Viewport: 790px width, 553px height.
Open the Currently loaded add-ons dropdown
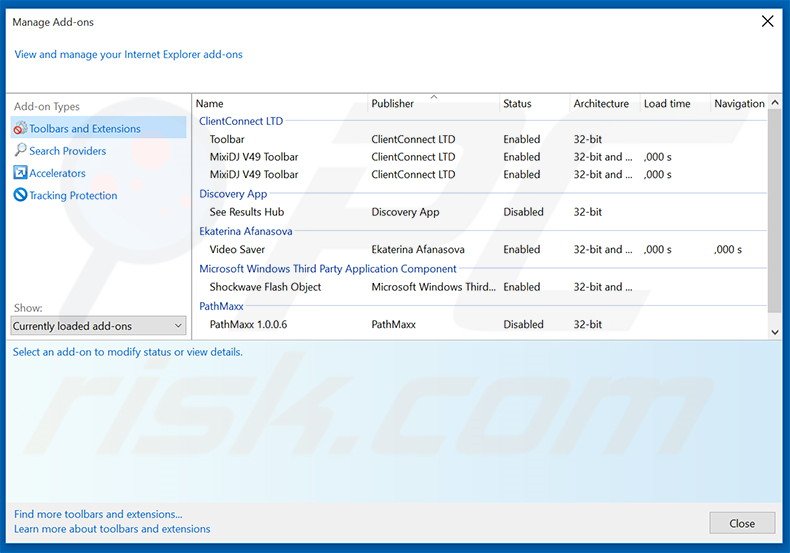pos(98,326)
